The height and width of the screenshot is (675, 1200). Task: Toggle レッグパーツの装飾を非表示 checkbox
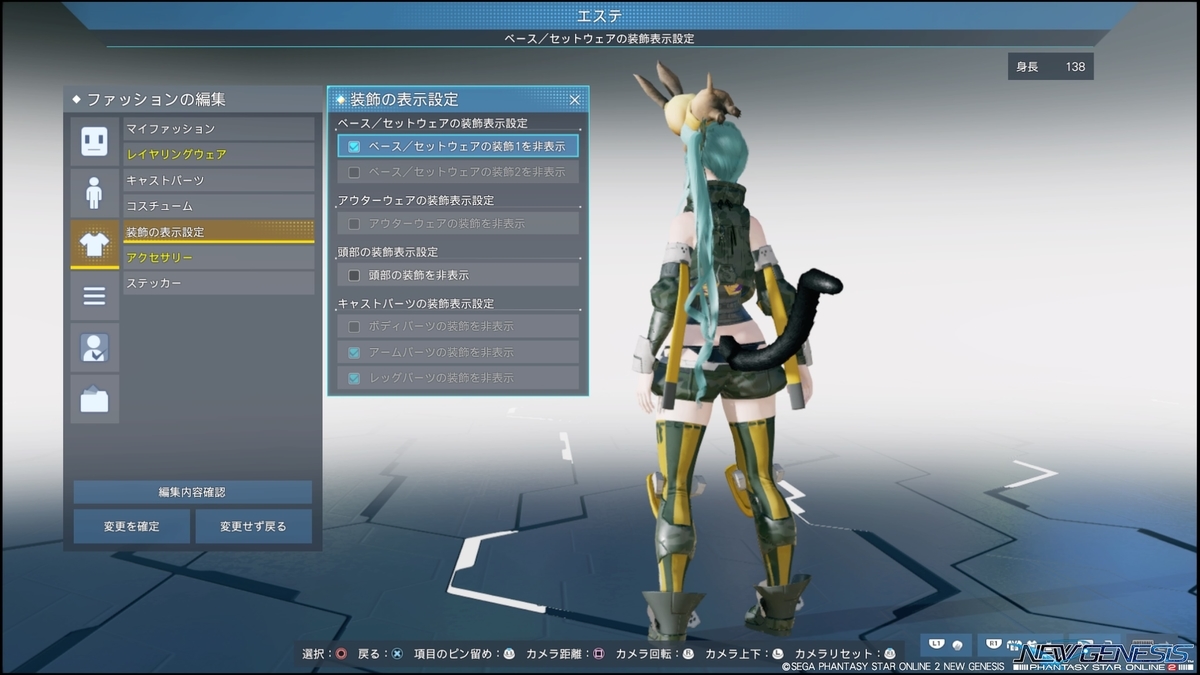(x=354, y=378)
